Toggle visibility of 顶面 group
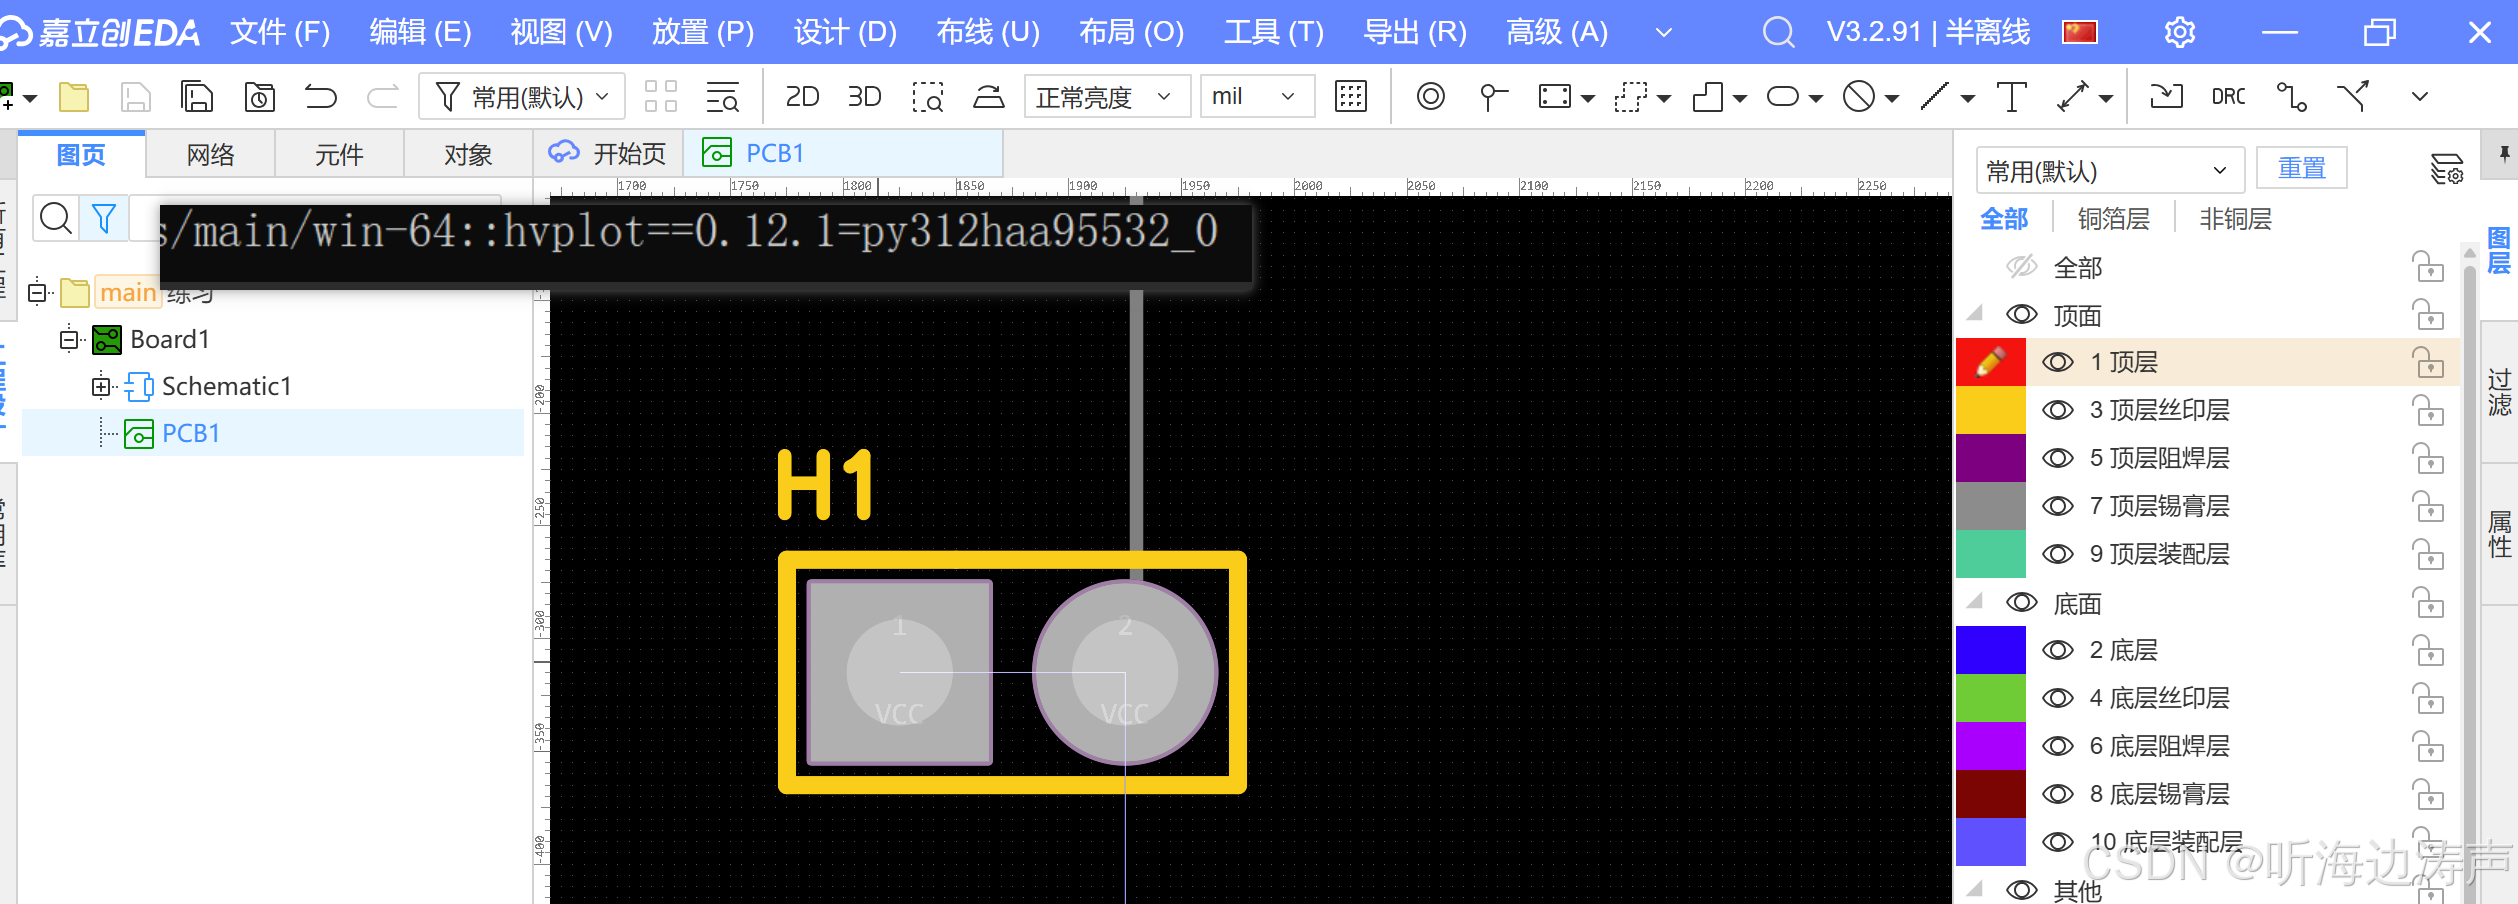Image resolution: width=2518 pixels, height=904 pixels. click(x=2022, y=315)
